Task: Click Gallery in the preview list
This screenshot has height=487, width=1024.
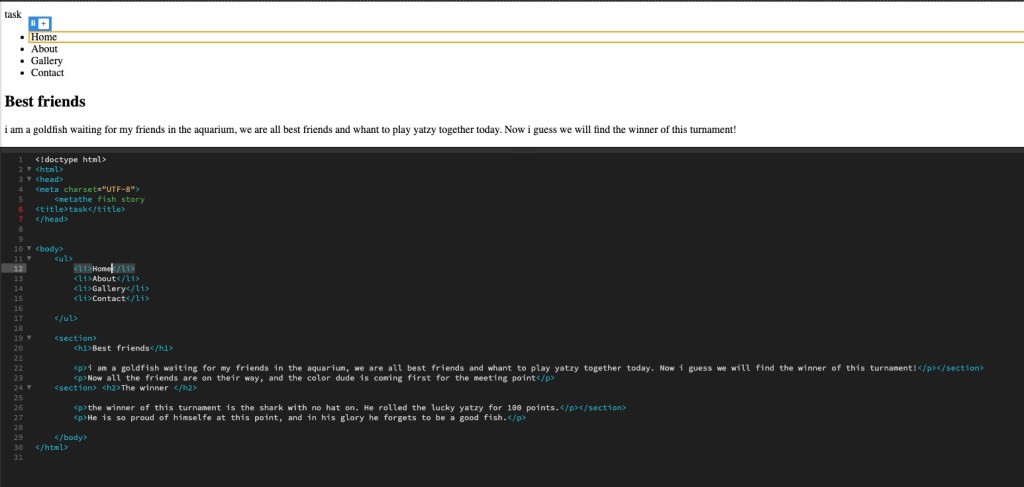Action: [47, 61]
